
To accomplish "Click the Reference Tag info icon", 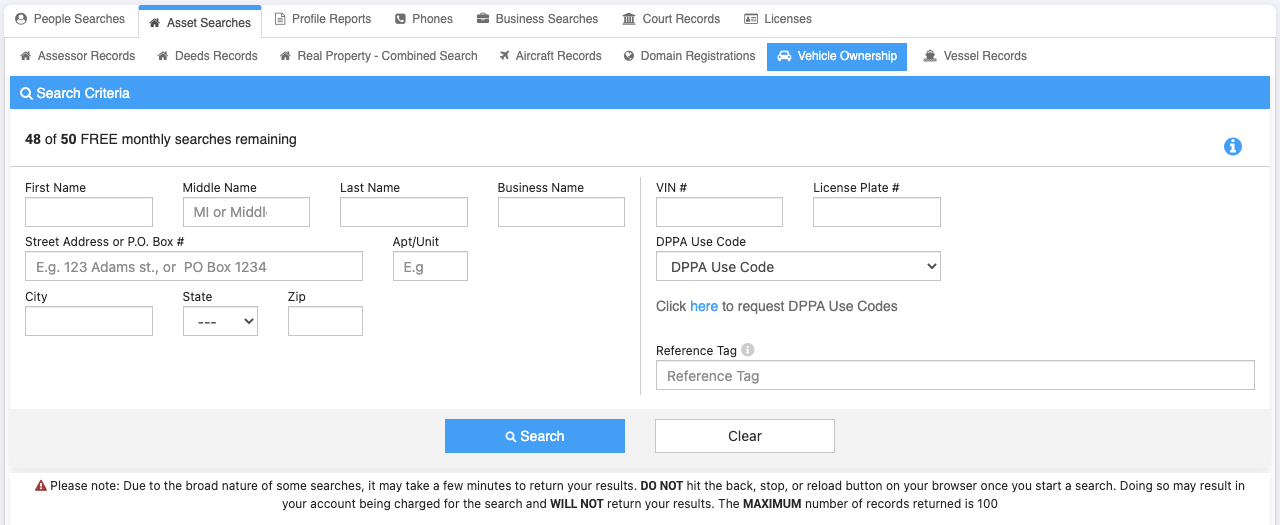I will coord(748,350).
